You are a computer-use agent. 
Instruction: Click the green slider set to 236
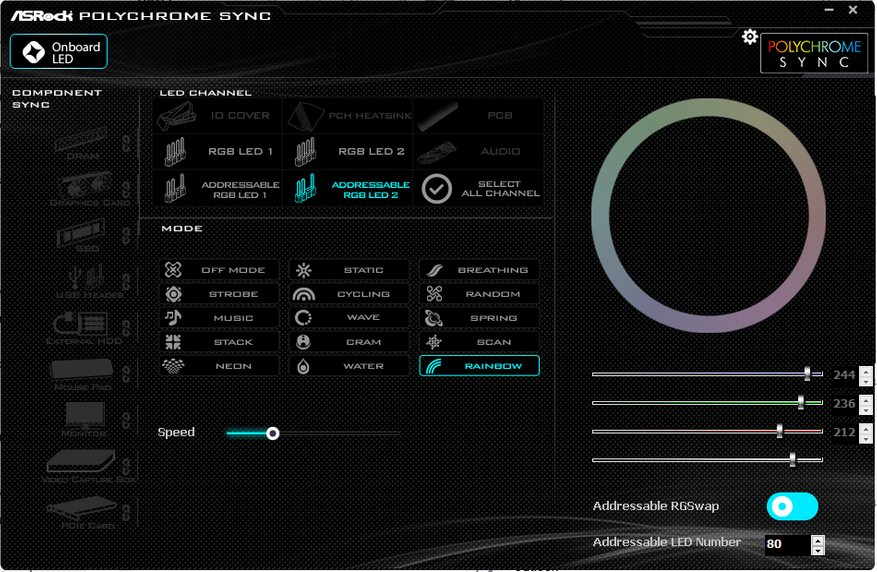coord(707,403)
